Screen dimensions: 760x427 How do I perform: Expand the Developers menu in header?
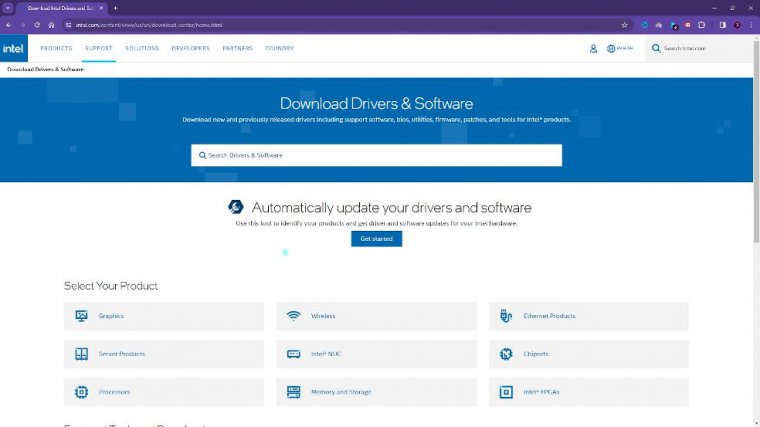pos(190,48)
